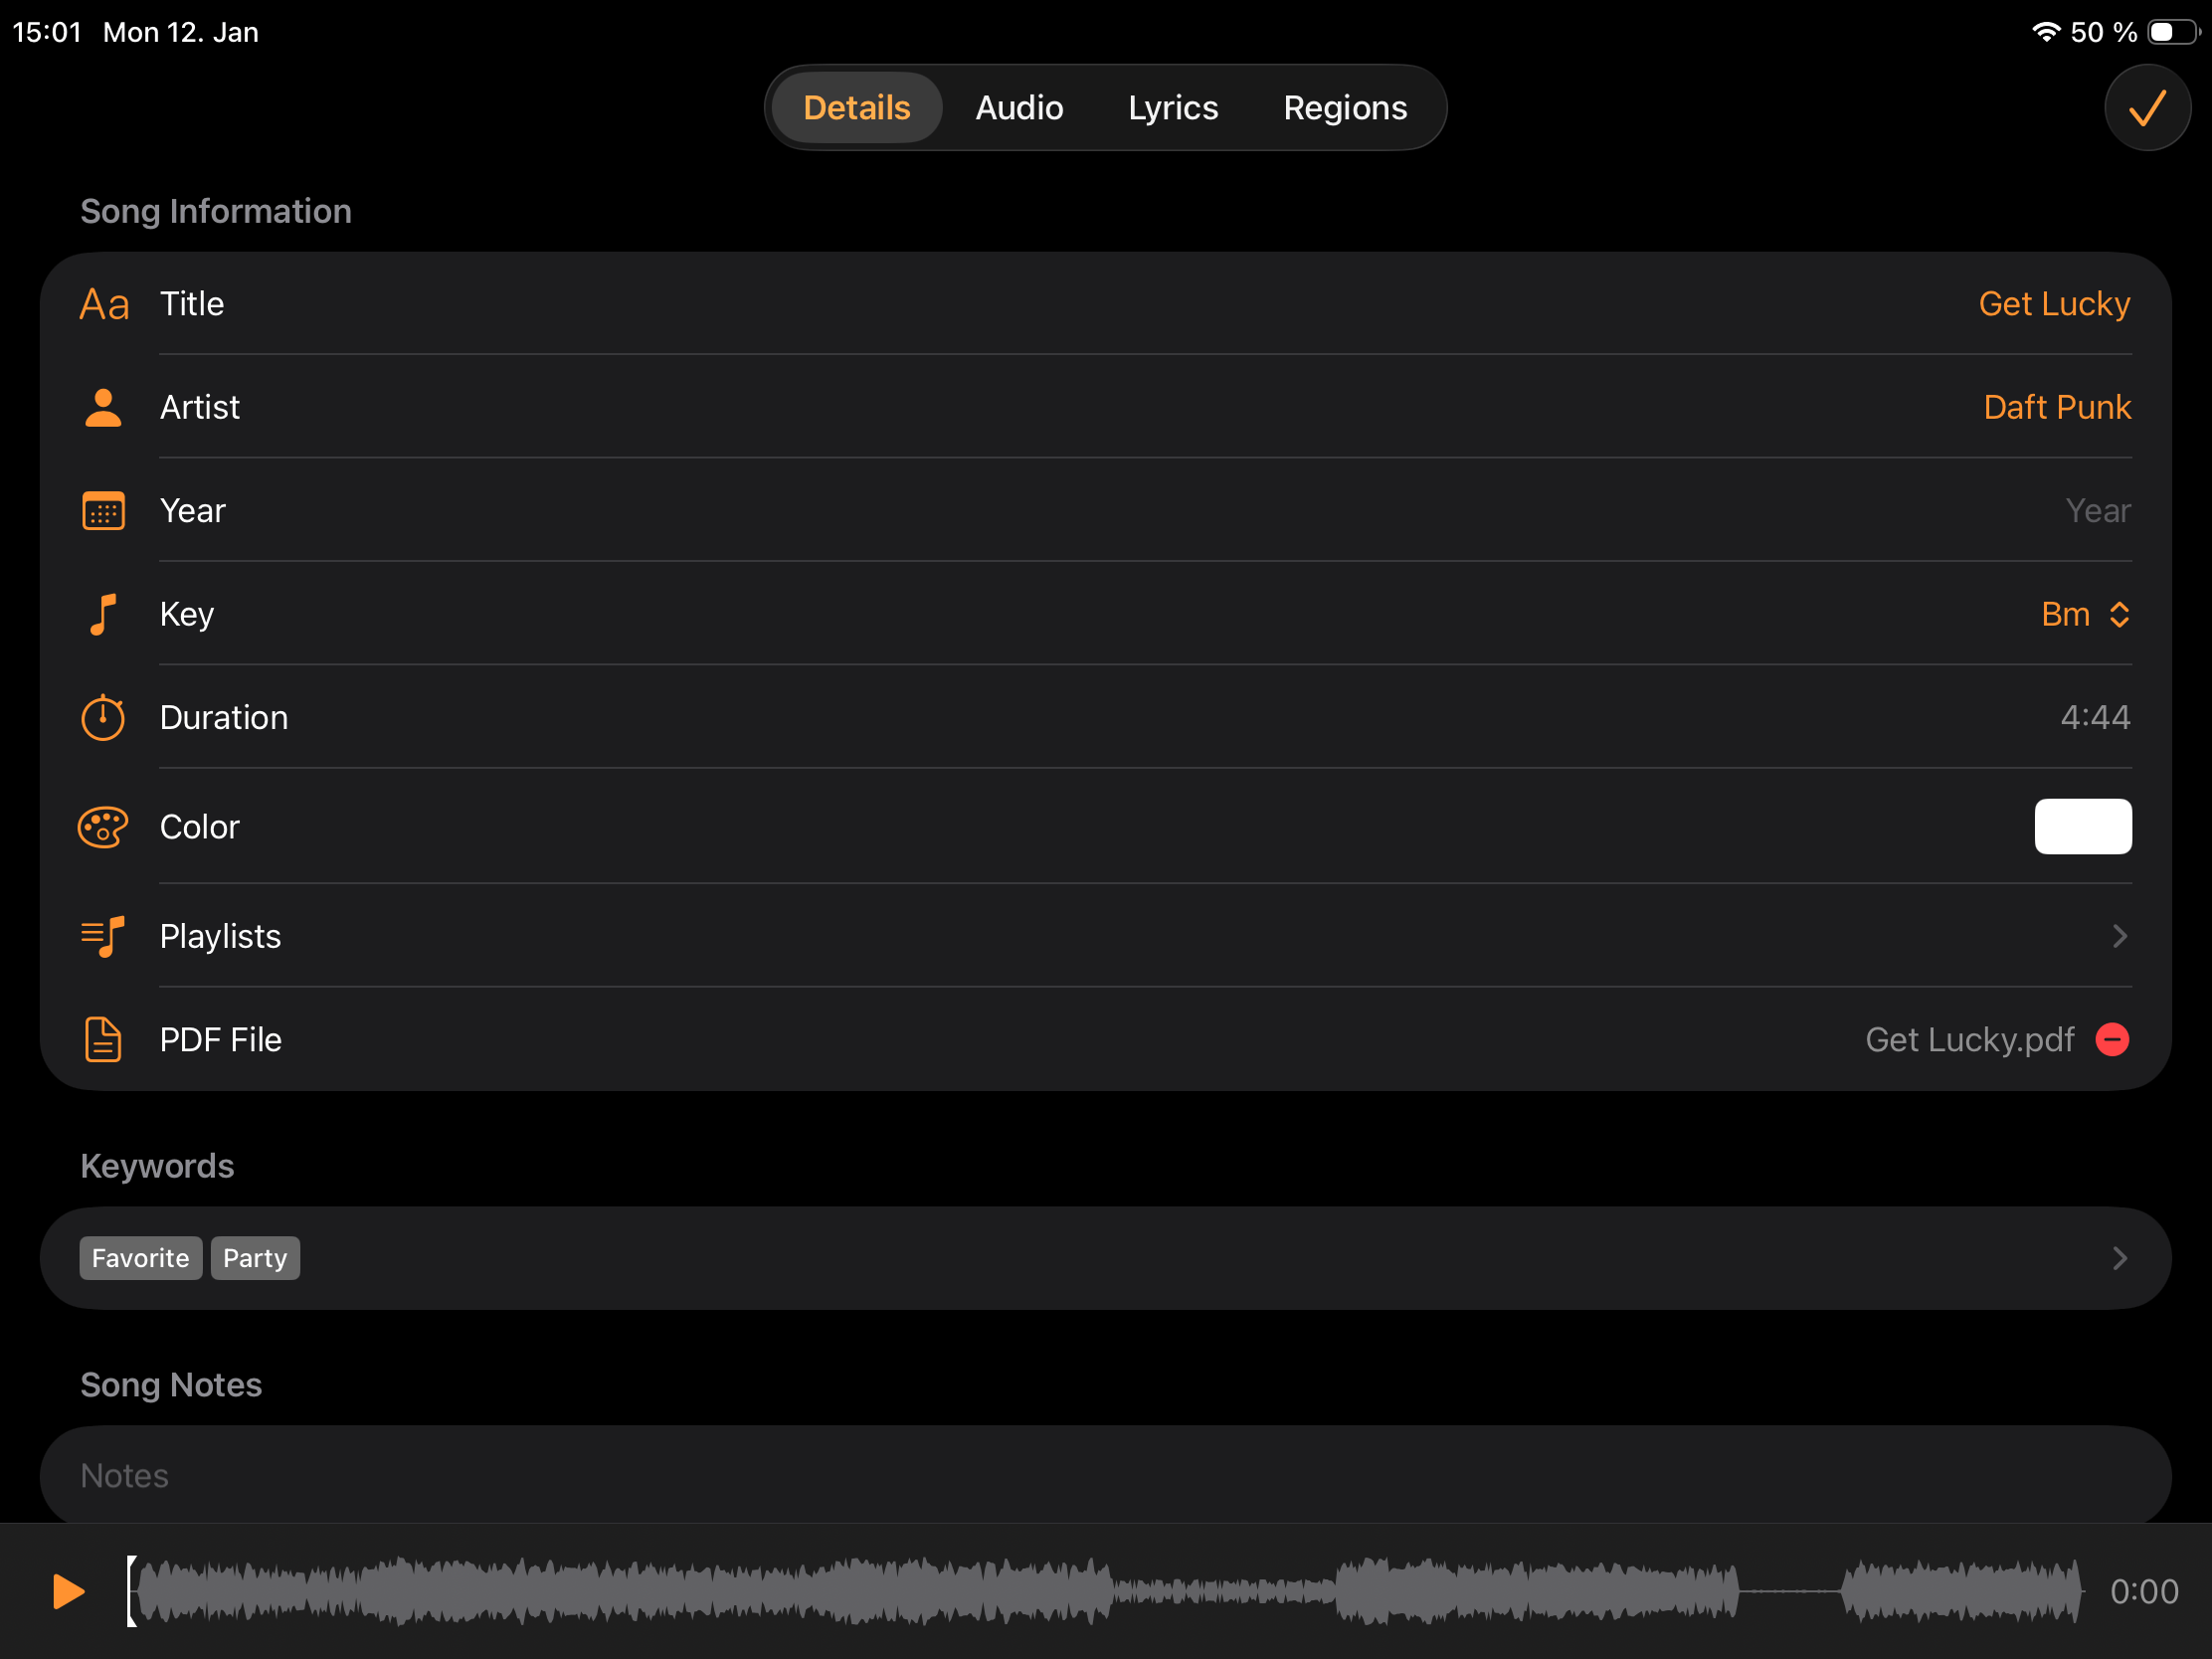Click the Playlists music list icon
The width and height of the screenshot is (2212, 1659).
click(102, 937)
